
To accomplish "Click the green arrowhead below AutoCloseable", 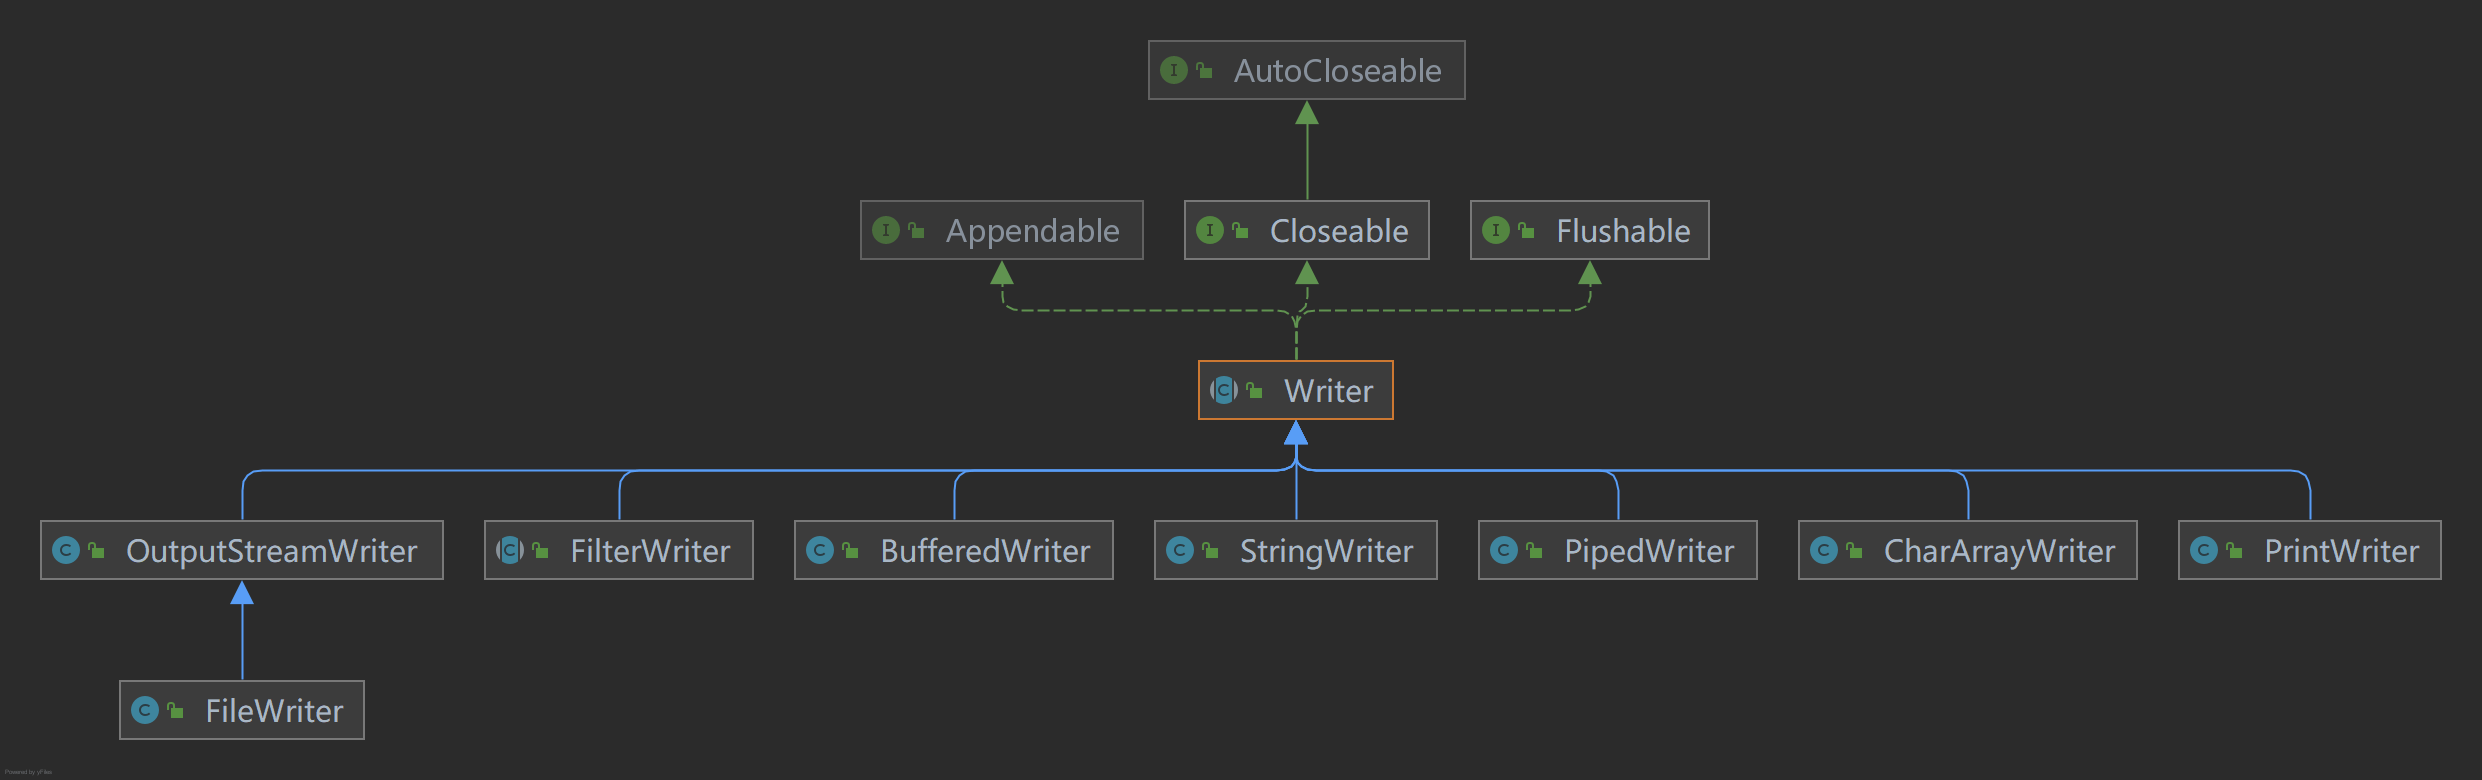I will click(1307, 113).
